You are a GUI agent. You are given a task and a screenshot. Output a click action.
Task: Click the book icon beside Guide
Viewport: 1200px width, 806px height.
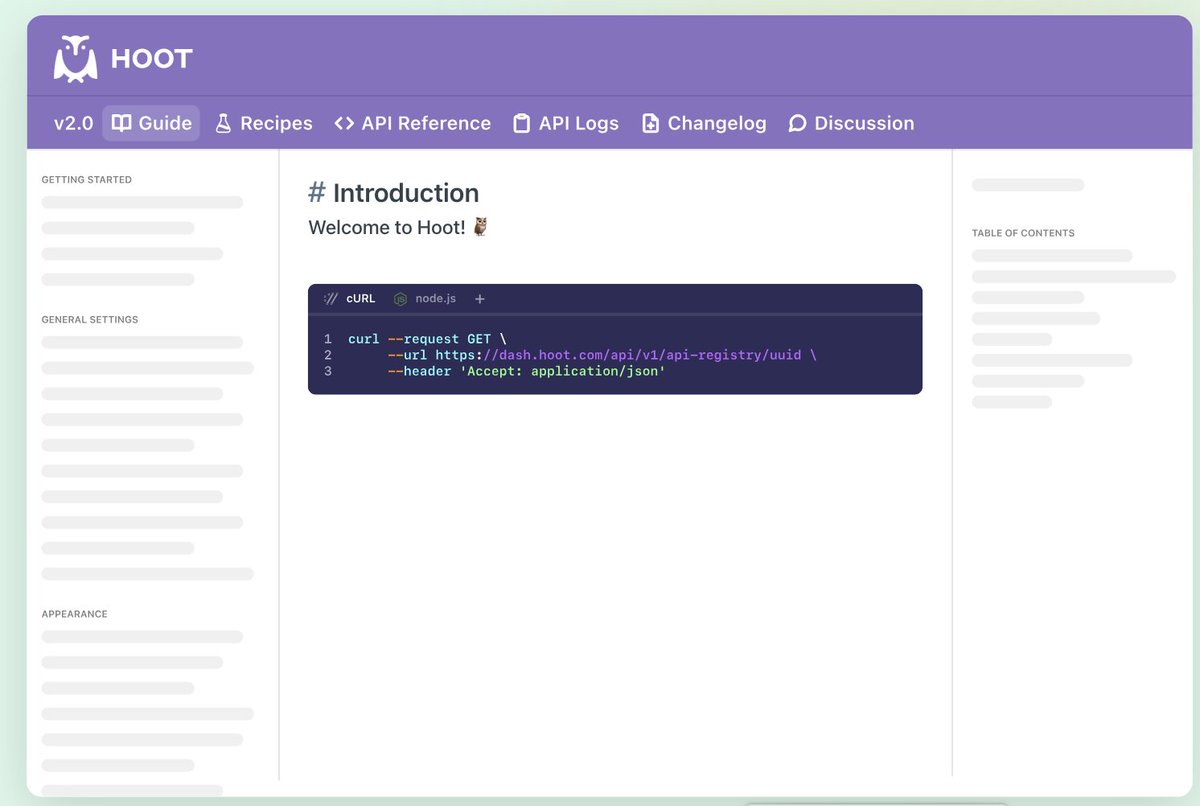[x=121, y=123]
